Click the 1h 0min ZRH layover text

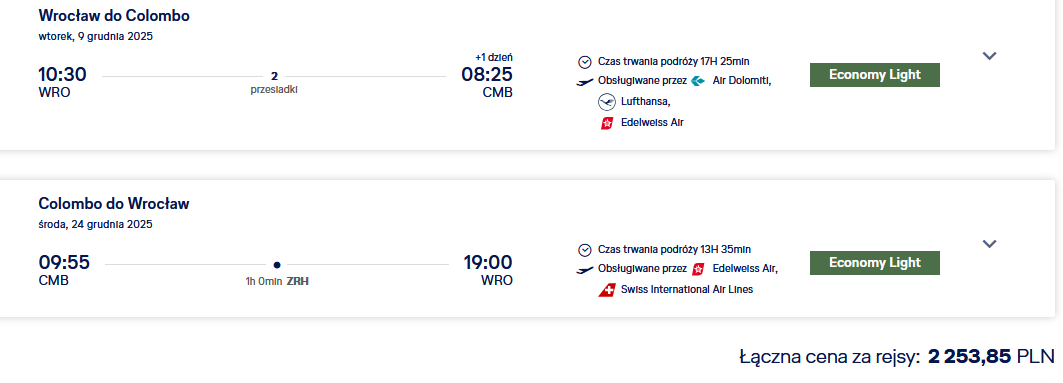(x=277, y=281)
